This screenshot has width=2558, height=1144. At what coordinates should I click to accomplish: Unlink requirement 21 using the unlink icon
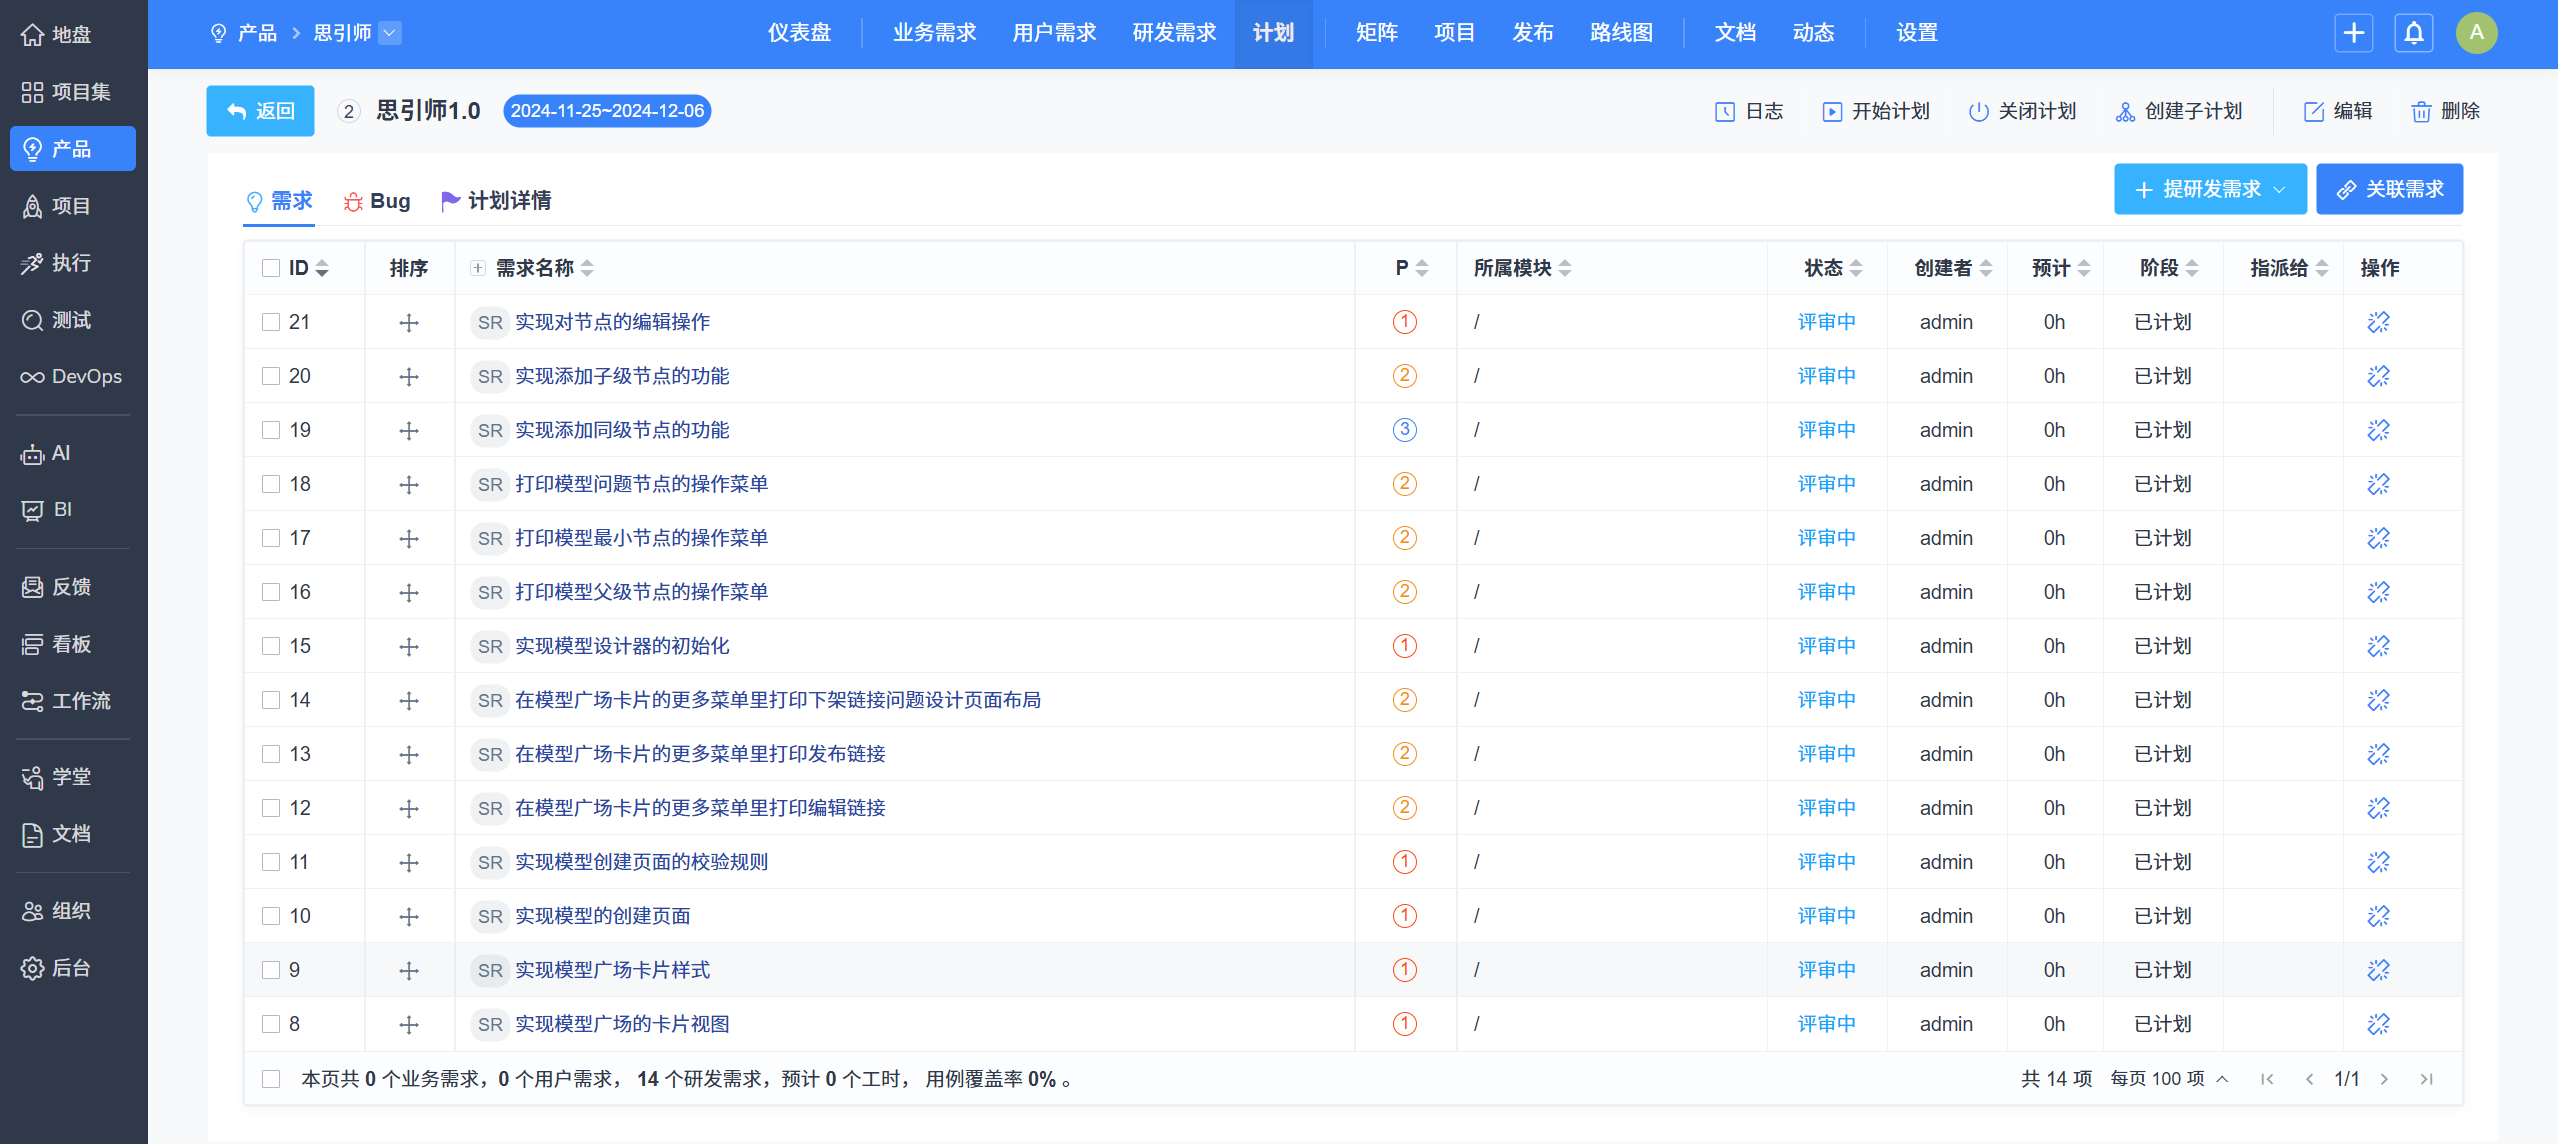click(x=2378, y=322)
